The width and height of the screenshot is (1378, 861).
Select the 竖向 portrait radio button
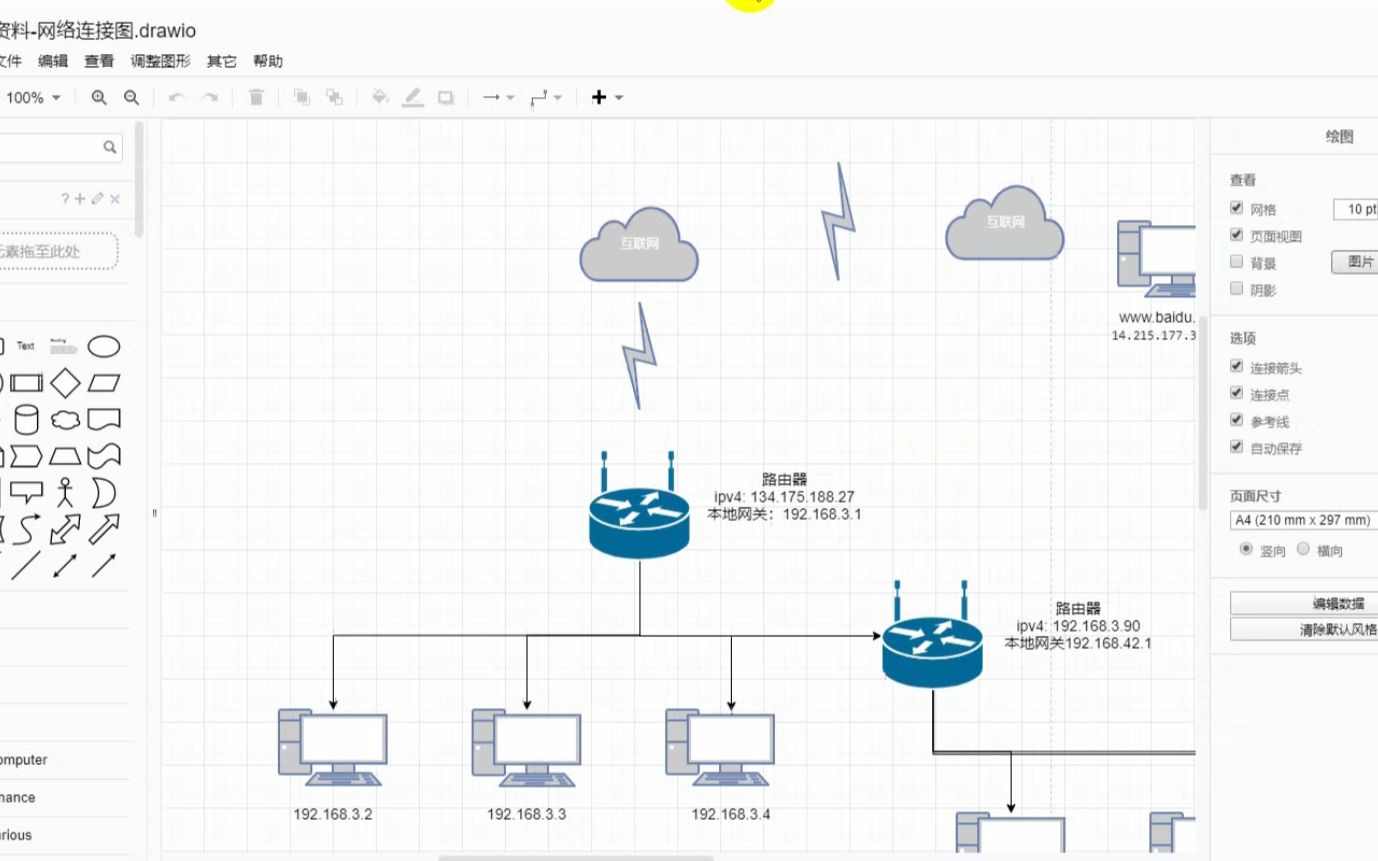click(1246, 549)
